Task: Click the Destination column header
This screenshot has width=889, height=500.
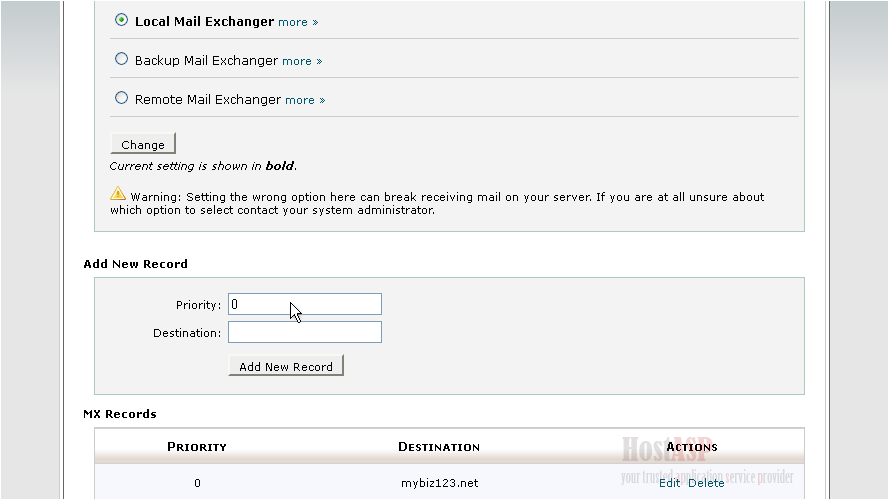Action: point(439,447)
